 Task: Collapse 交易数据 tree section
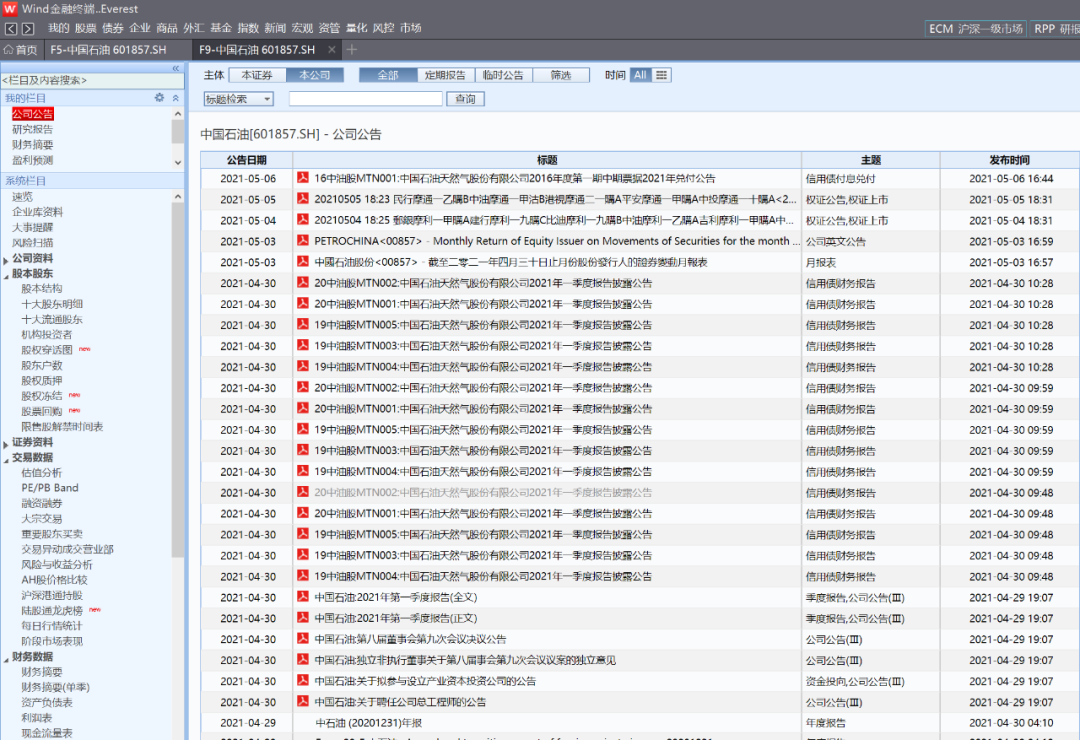(6, 459)
